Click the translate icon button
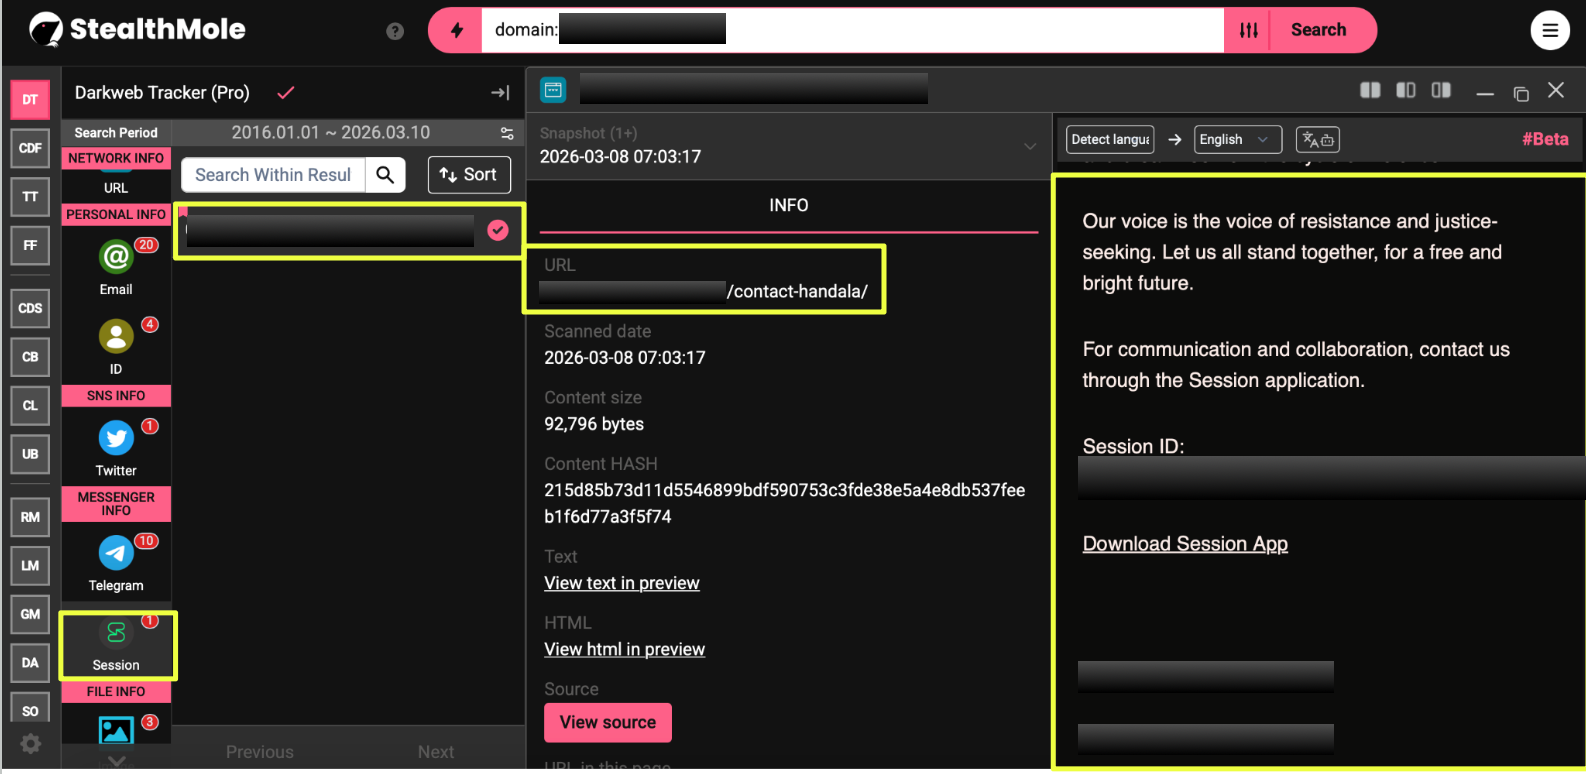The height and width of the screenshot is (774, 1586). (x=1317, y=140)
